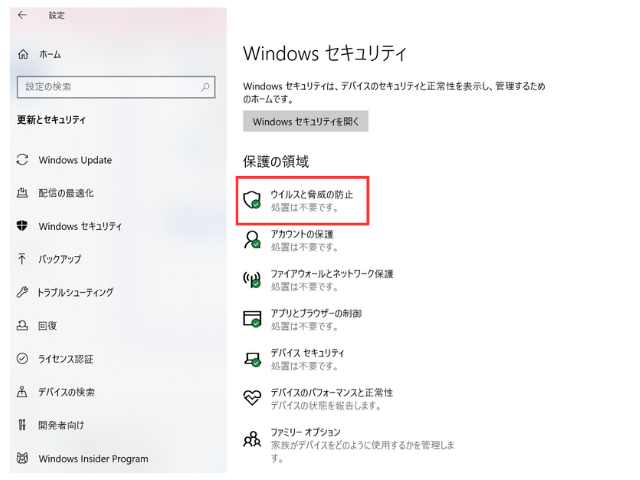
Task: Open ファイアウォールとネットワーク保護 link
Action: tap(332, 274)
